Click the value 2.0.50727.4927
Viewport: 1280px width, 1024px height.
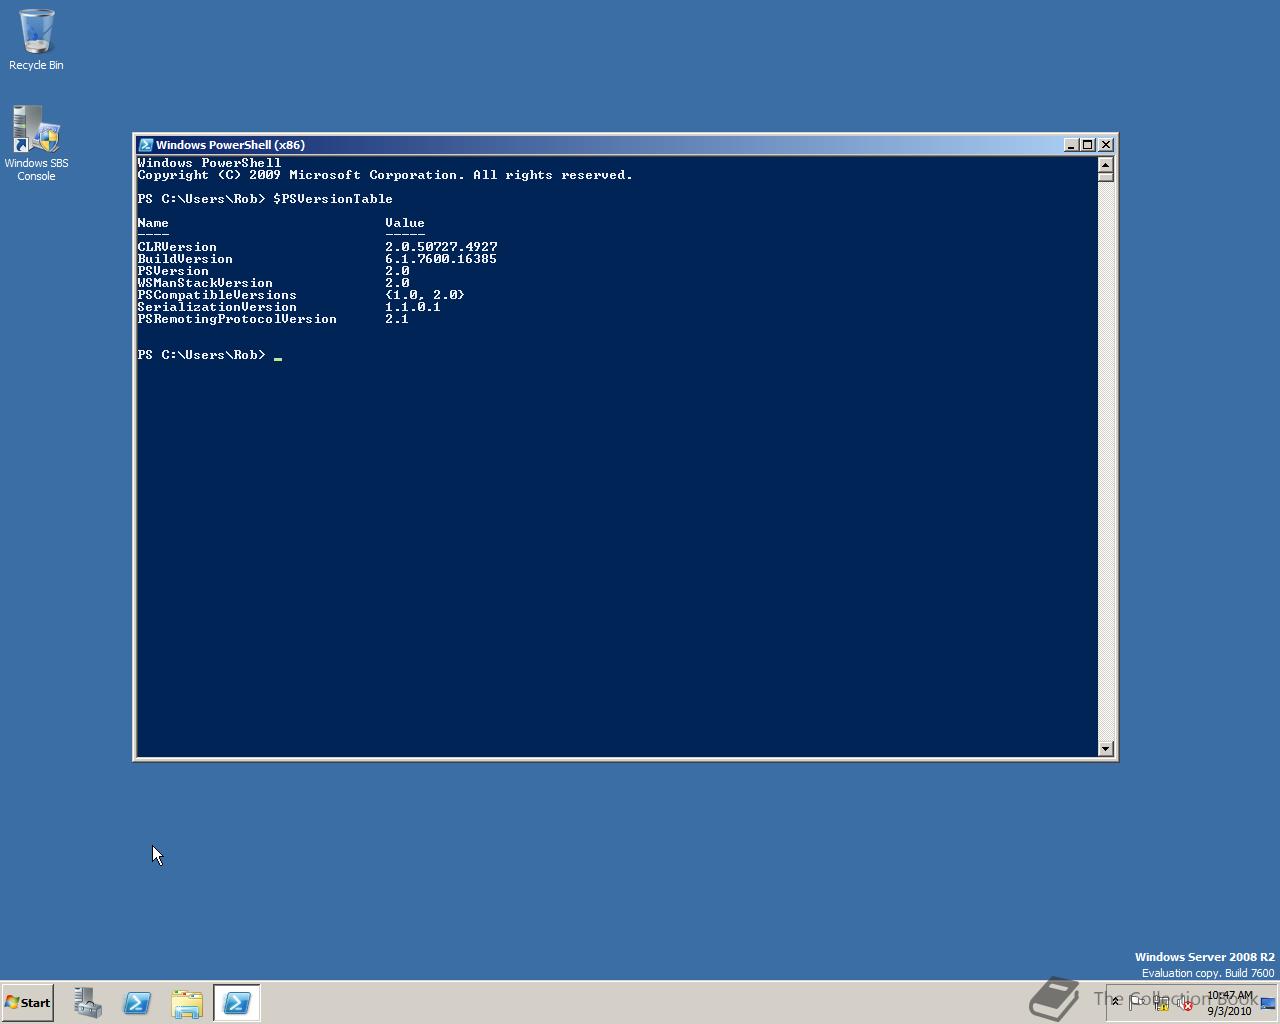tap(441, 247)
